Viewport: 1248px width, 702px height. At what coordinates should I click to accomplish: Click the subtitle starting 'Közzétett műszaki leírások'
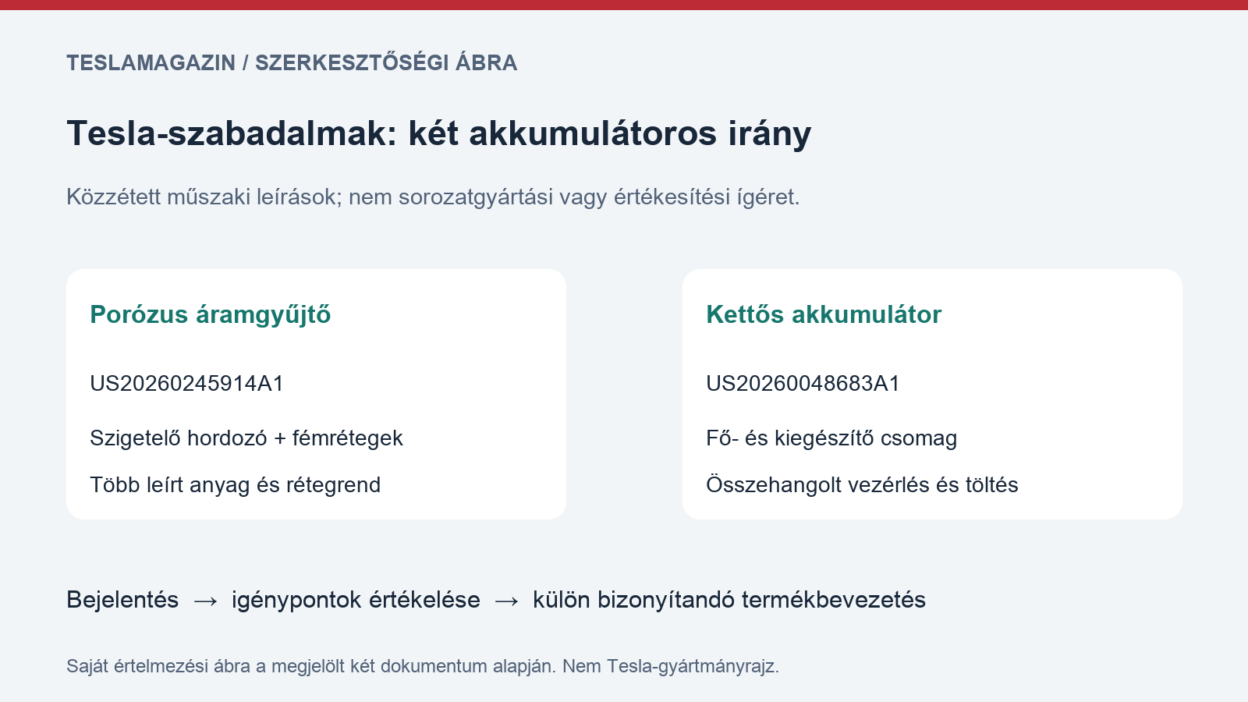pyautogui.click(x=433, y=197)
